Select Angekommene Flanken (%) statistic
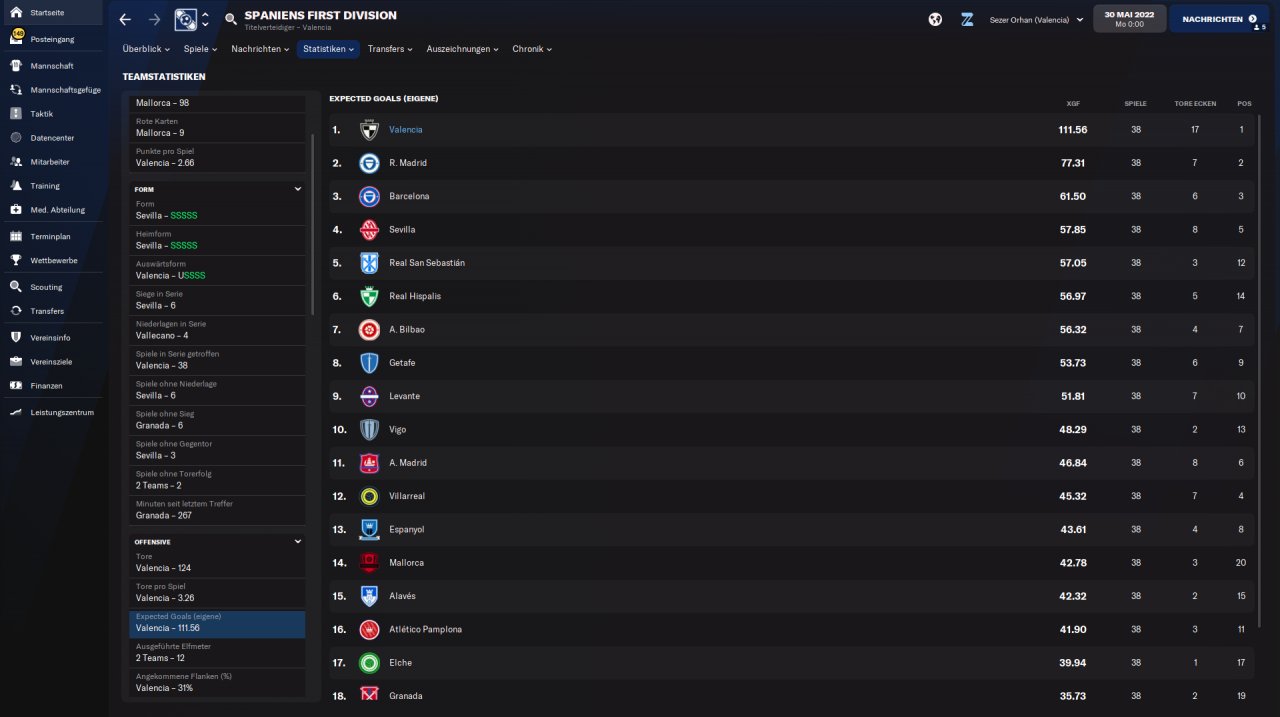Screen dimensions: 1280x717 [x=217, y=683]
